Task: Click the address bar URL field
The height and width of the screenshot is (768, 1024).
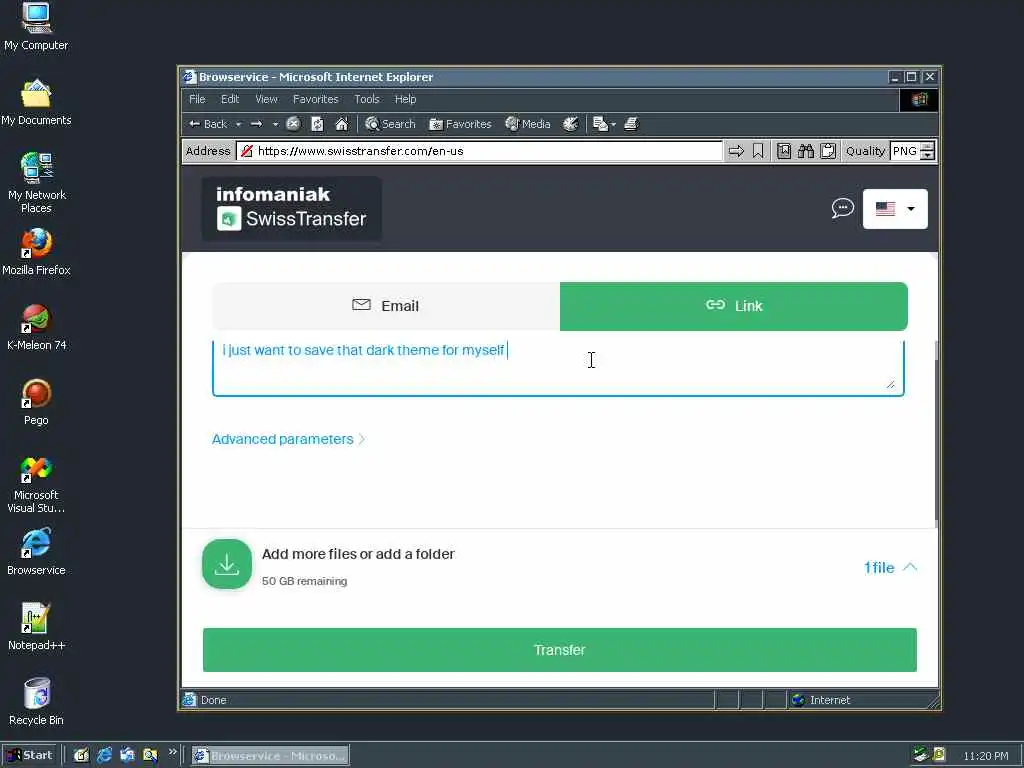Action: (x=480, y=152)
